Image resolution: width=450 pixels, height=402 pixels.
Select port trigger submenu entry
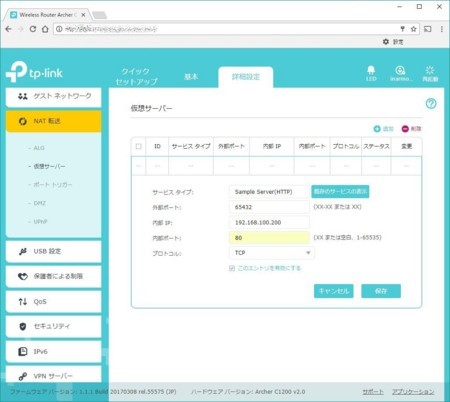coord(52,184)
